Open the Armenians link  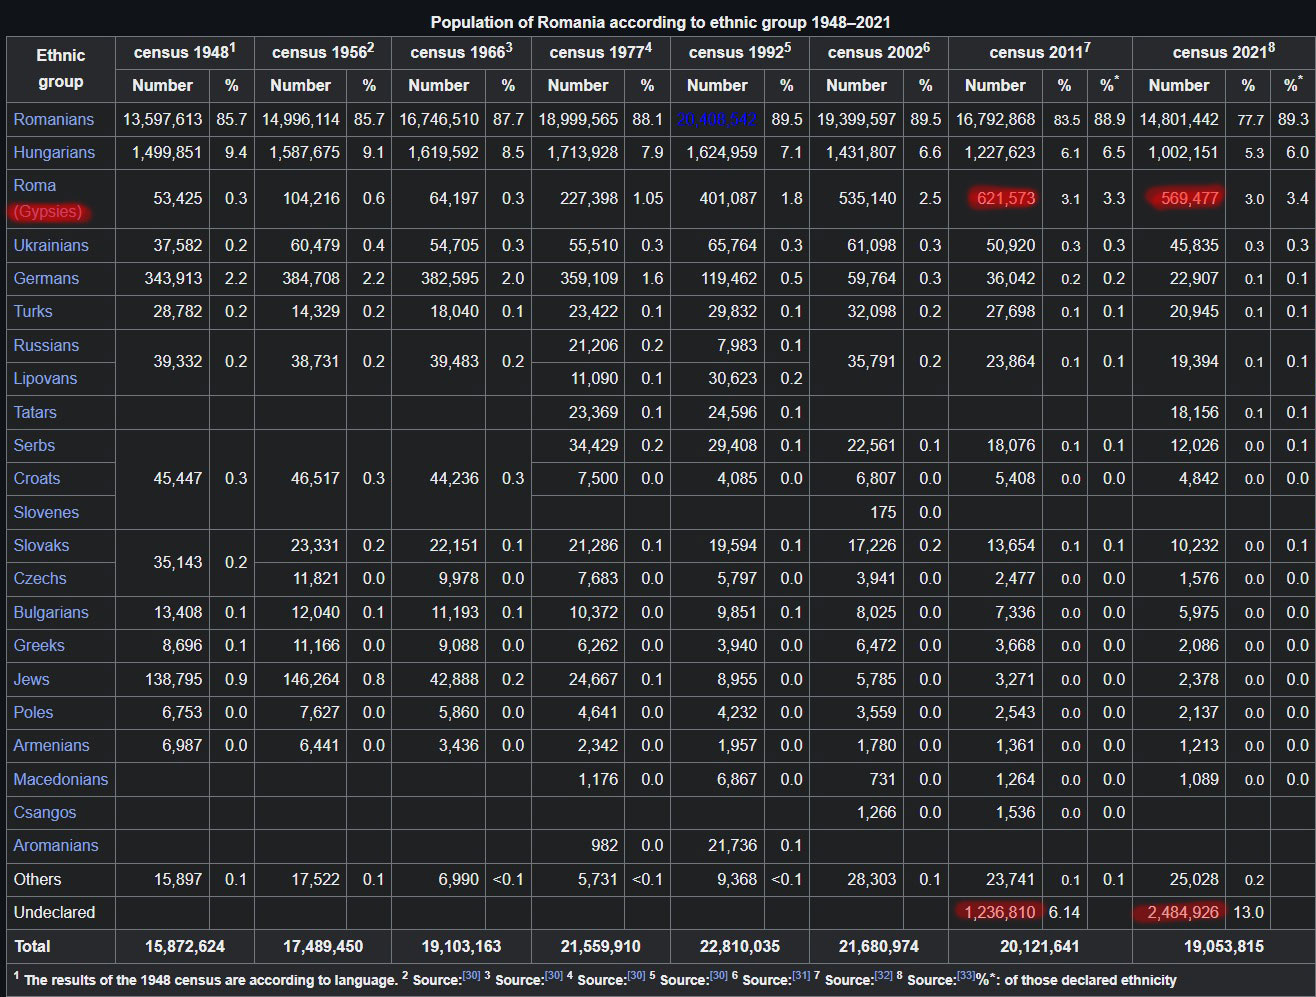pyautogui.click(x=51, y=745)
